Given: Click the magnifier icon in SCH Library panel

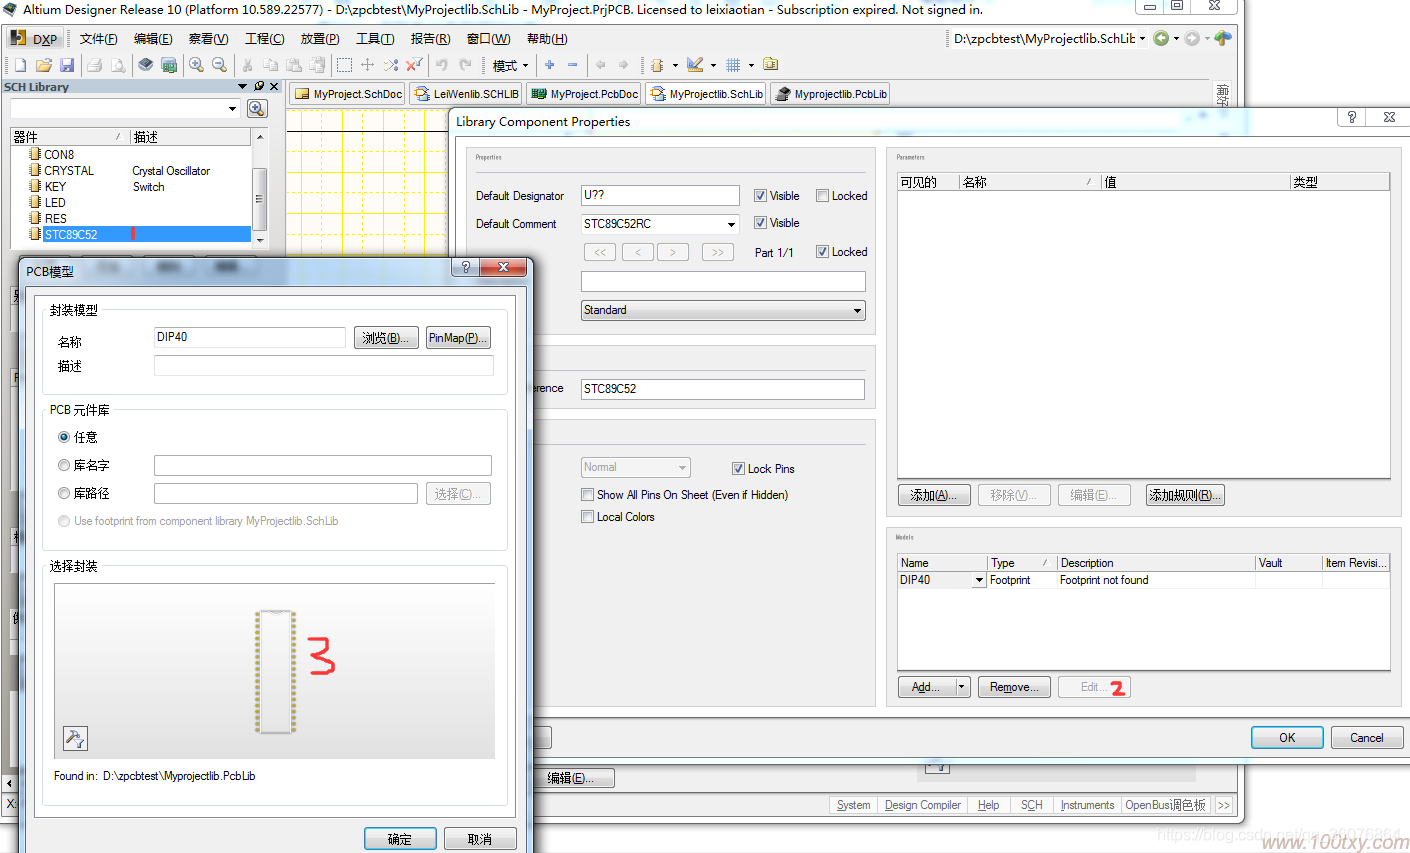Looking at the screenshot, I should 257,108.
